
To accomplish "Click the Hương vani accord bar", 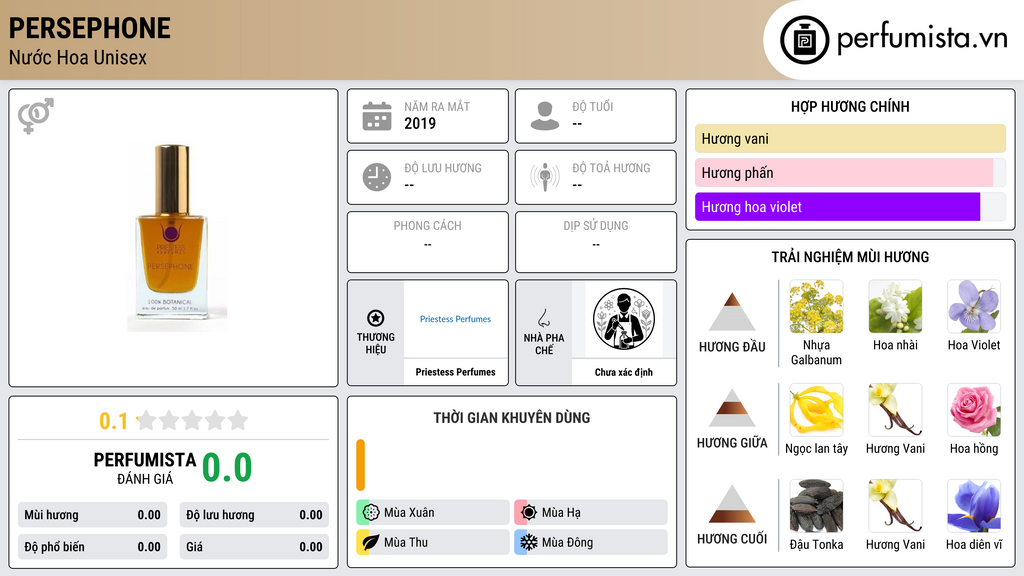I will (850, 138).
